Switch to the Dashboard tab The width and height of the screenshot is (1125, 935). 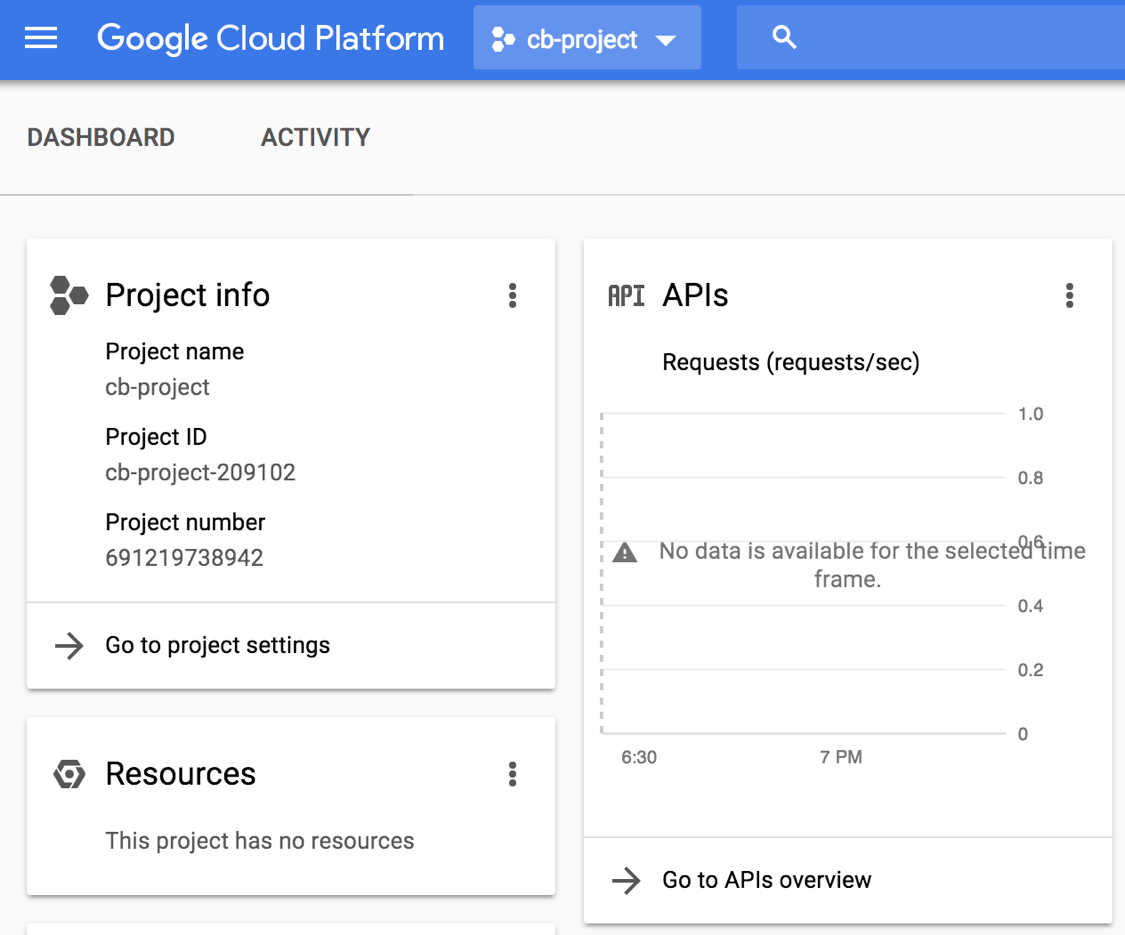[x=101, y=137]
